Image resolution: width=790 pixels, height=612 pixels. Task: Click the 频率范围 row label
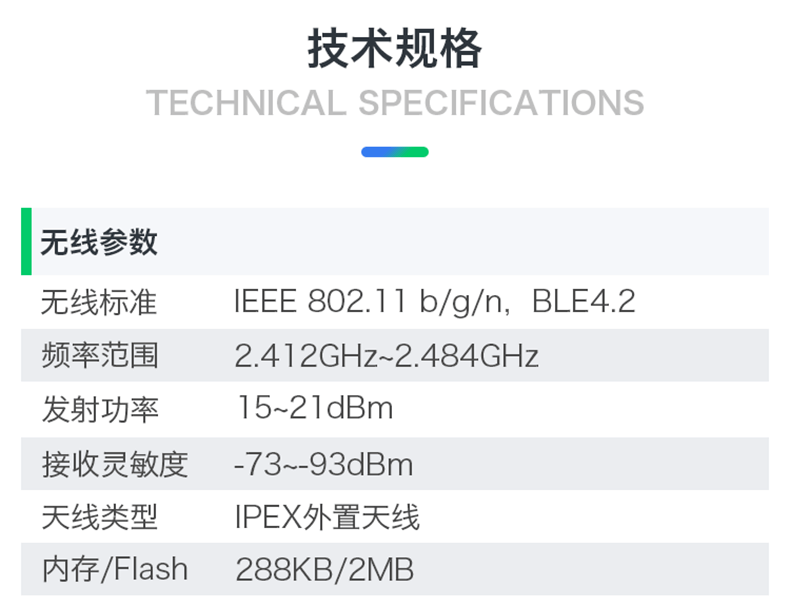click(x=99, y=355)
